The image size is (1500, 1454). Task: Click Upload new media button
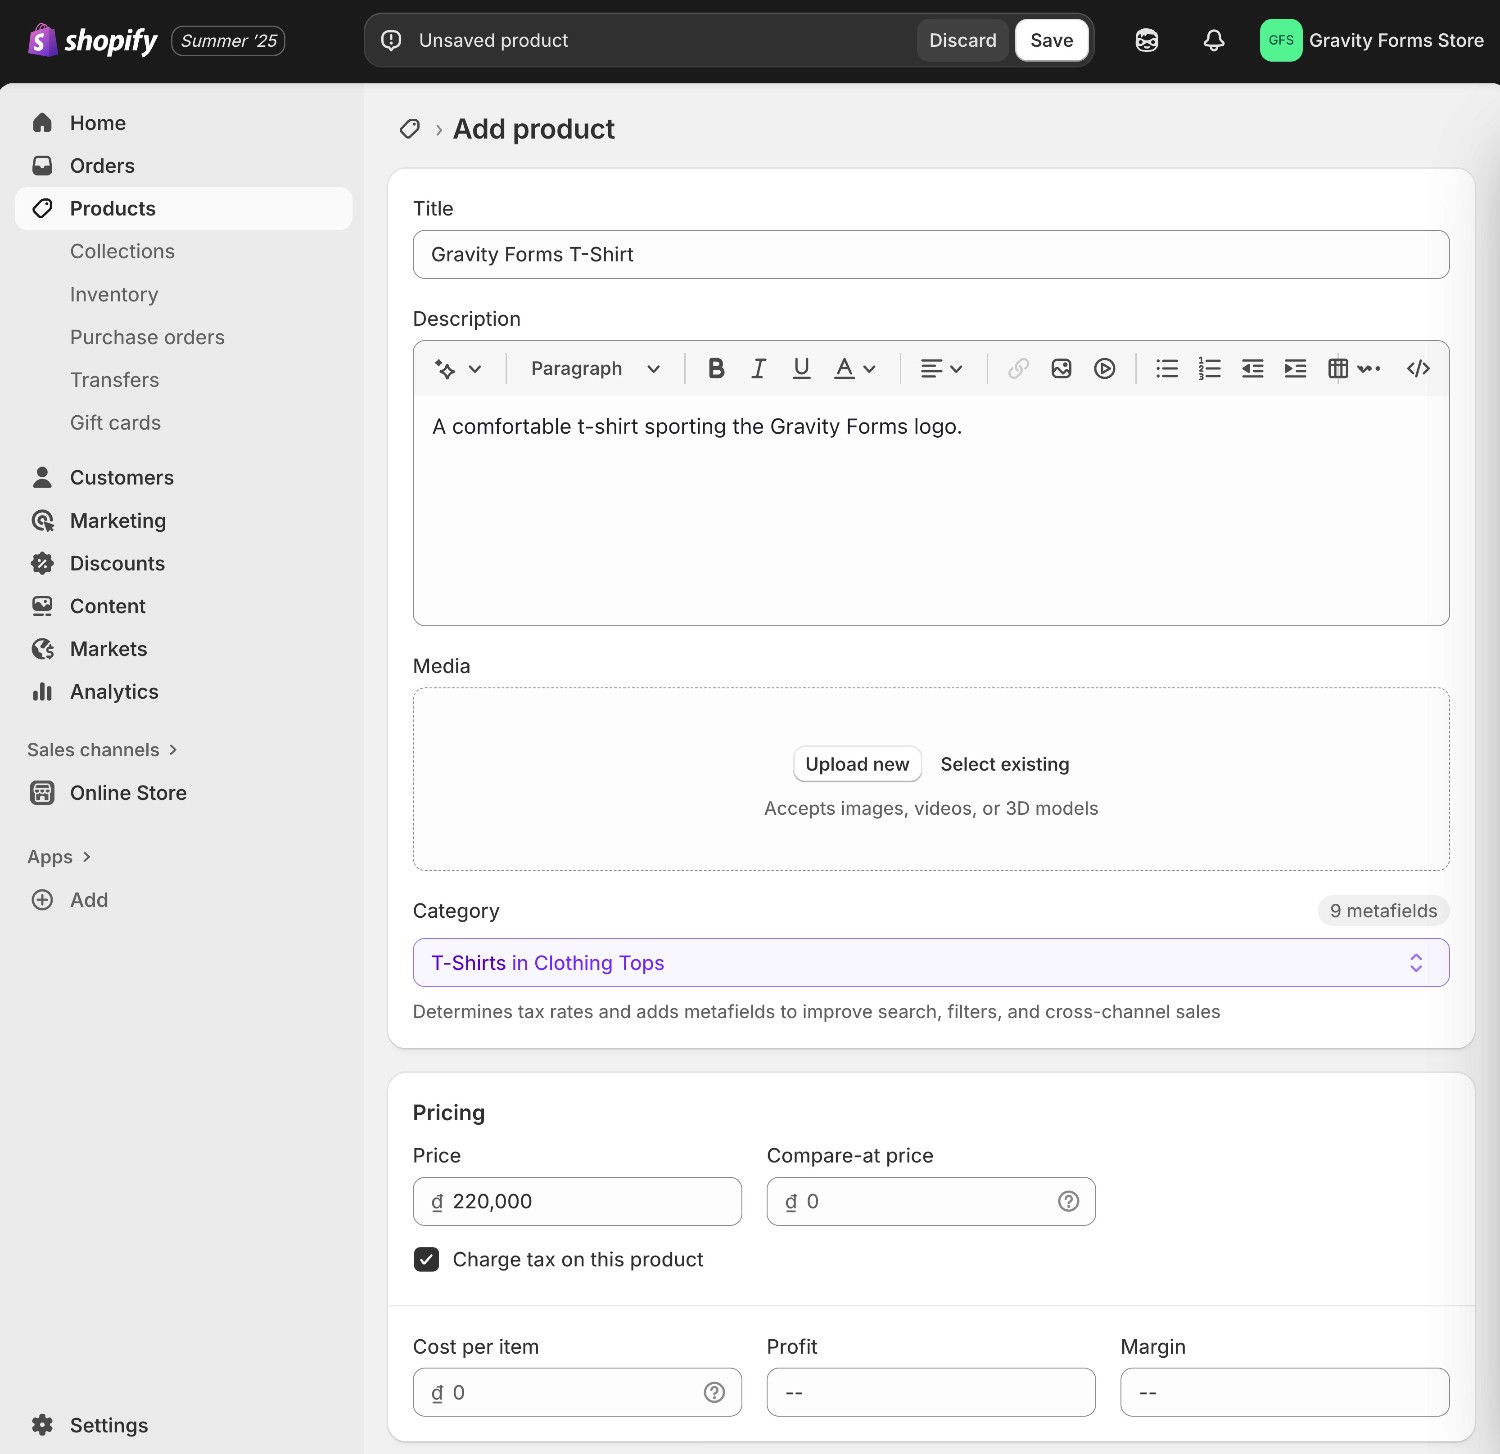coord(857,765)
